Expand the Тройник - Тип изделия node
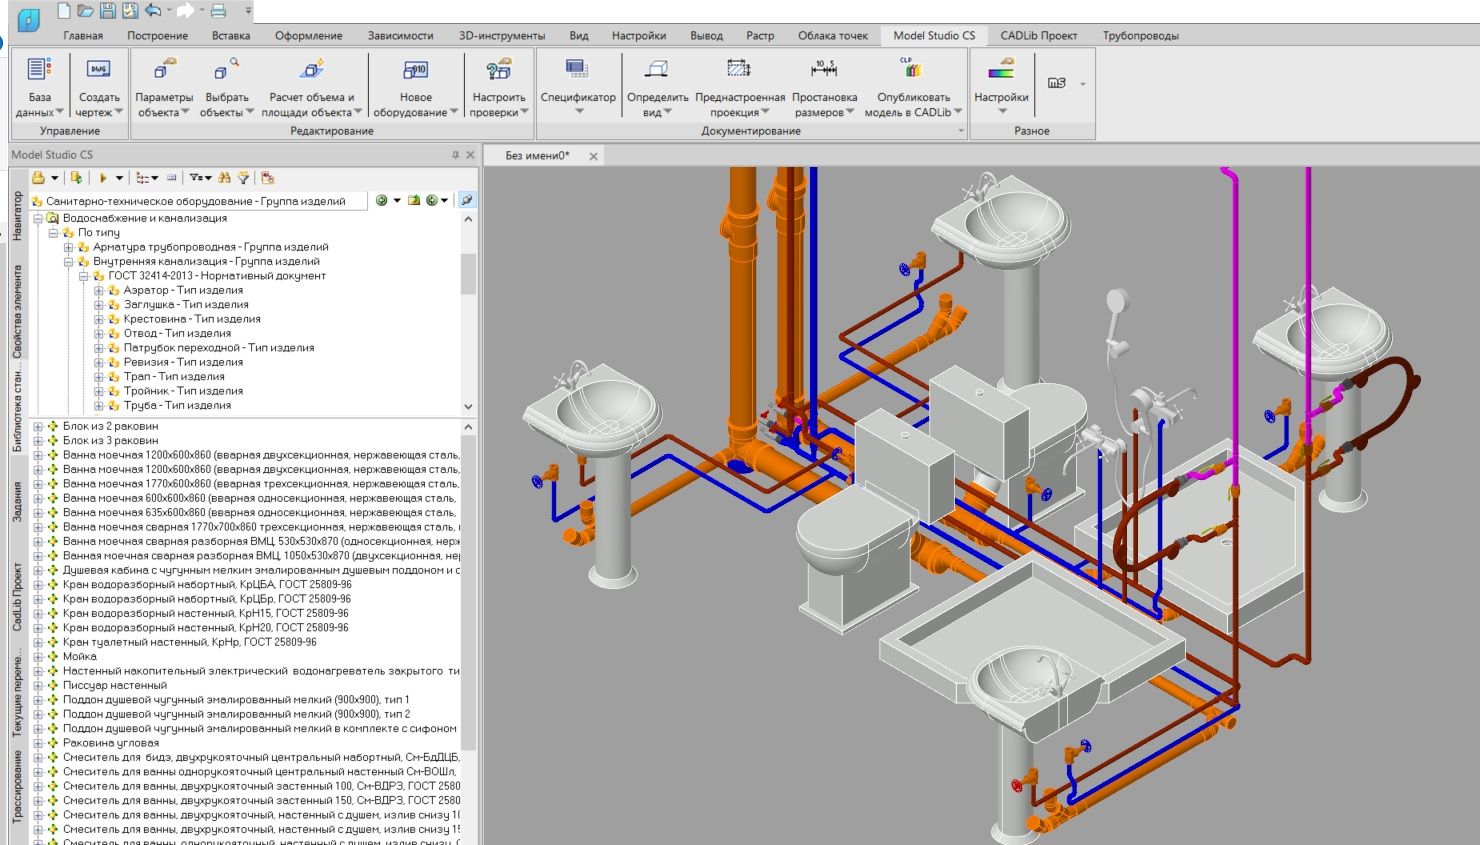This screenshot has width=1480, height=845. (x=99, y=391)
